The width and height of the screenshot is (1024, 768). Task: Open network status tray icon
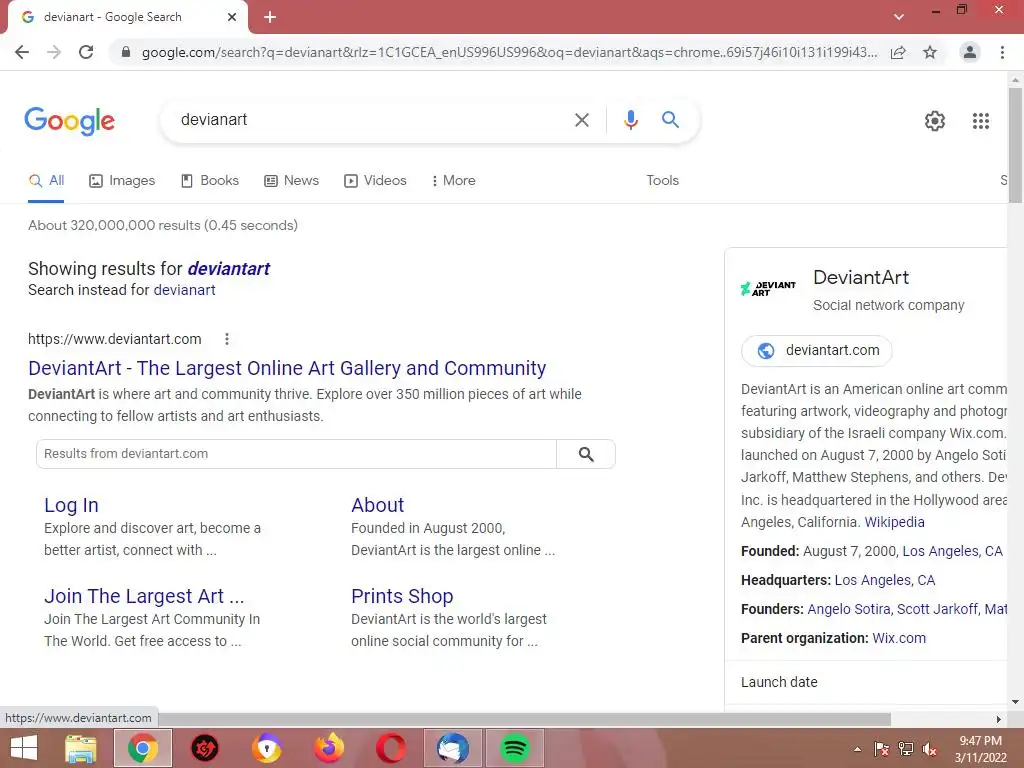(x=906, y=749)
